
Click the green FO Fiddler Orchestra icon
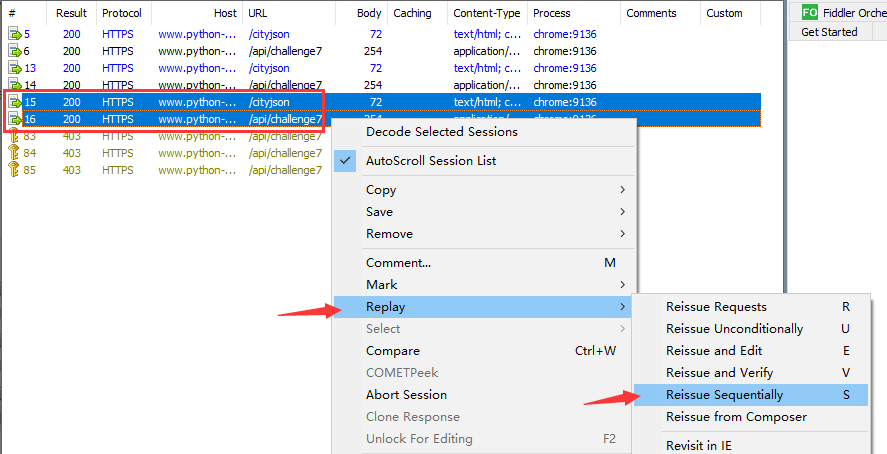pyautogui.click(x=809, y=12)
